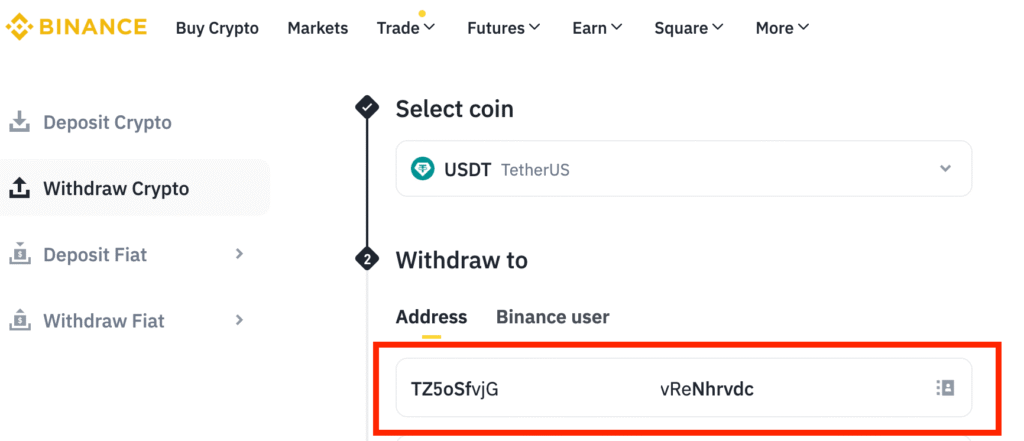Expand the Select coin dropdown
The height and width of the screenshot is (441, 1024).
click(945, 169)
